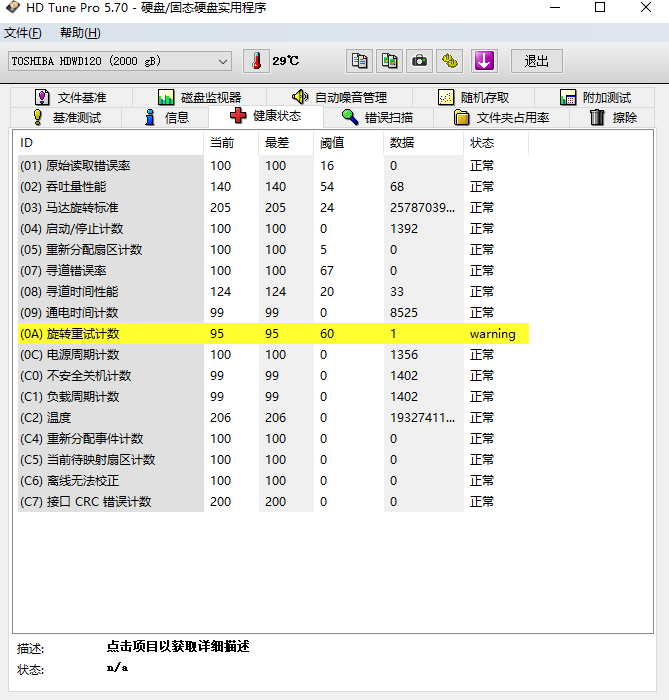Click the 最差 column header
The height and width of the screenshot is (700, 669).
pos(286,143)
